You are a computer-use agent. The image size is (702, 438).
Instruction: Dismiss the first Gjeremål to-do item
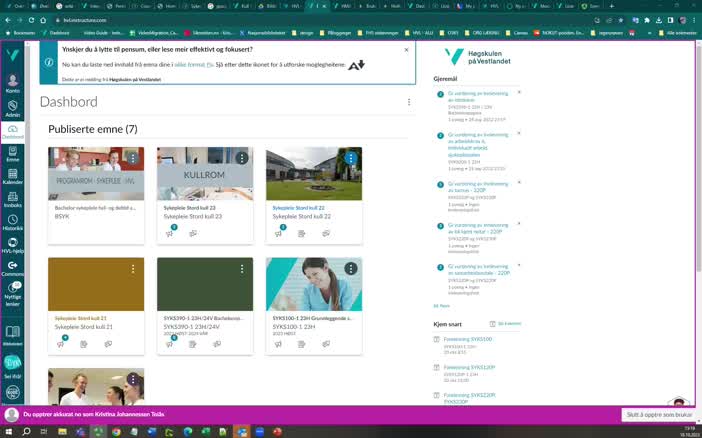(x=519, y=92)
